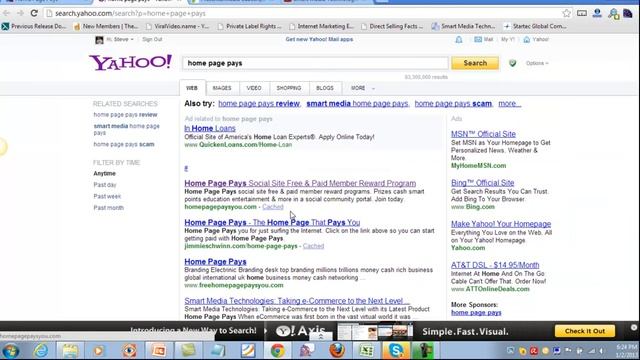The width and height of the screenshot is (640, 360).
Task: Select the Anytime time filter
Action: click(x=104, y=173)
